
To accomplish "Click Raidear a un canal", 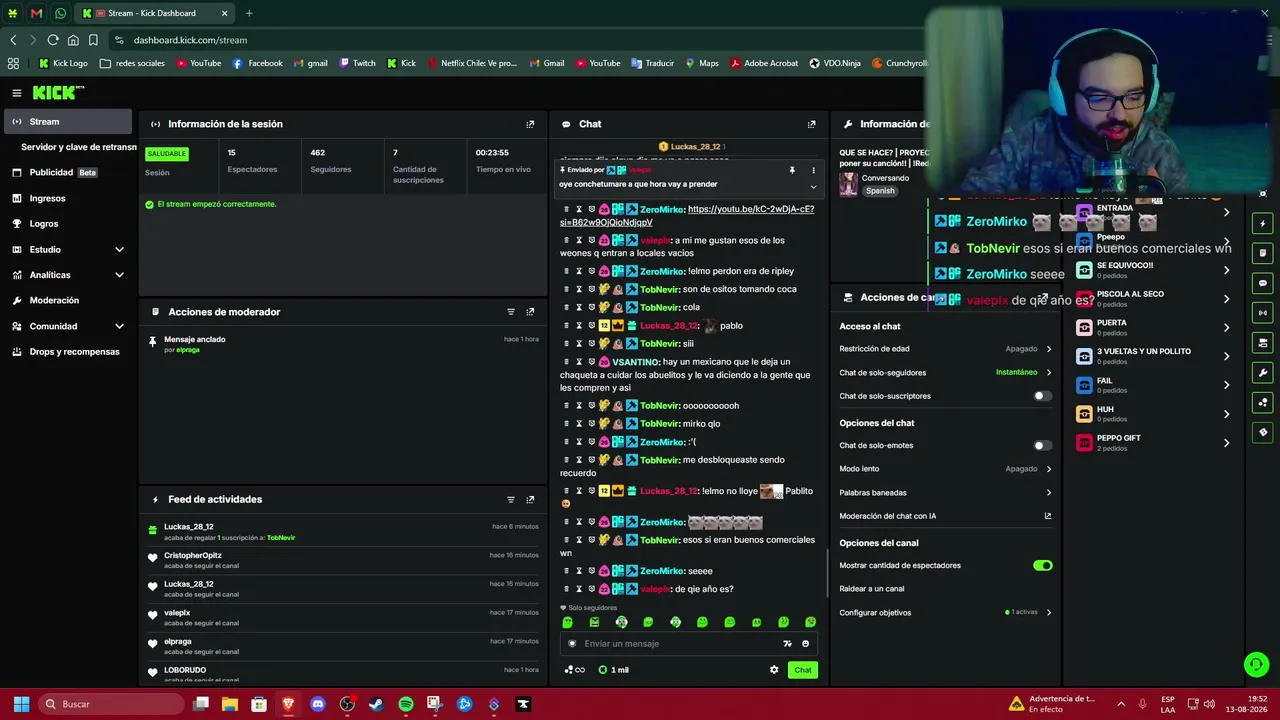I will tap(872, 589).
